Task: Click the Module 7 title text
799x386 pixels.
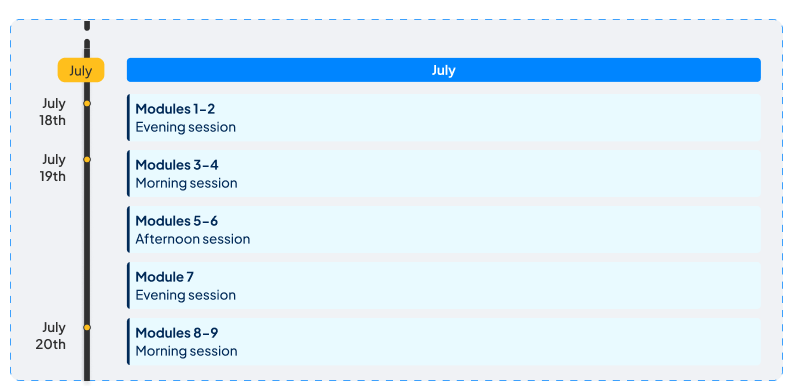Action: (165, 277)
